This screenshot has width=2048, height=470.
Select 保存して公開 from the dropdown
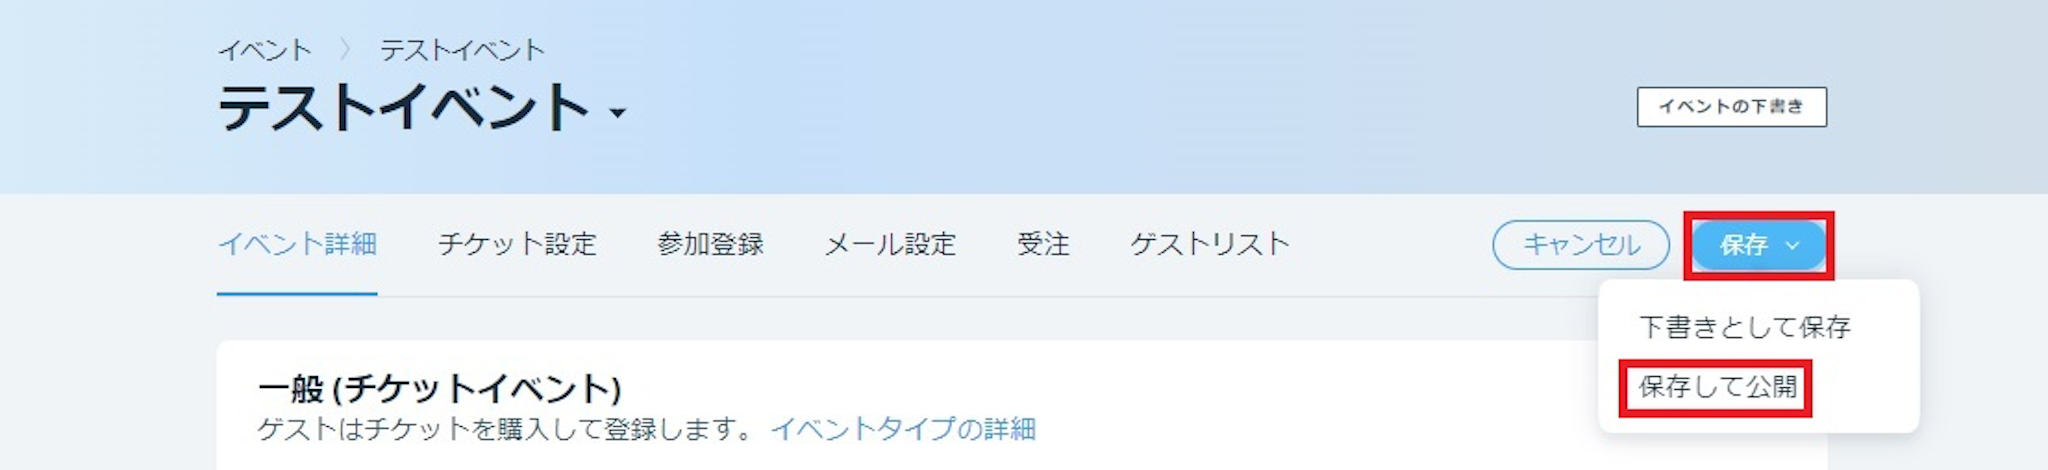point(1717,387)
